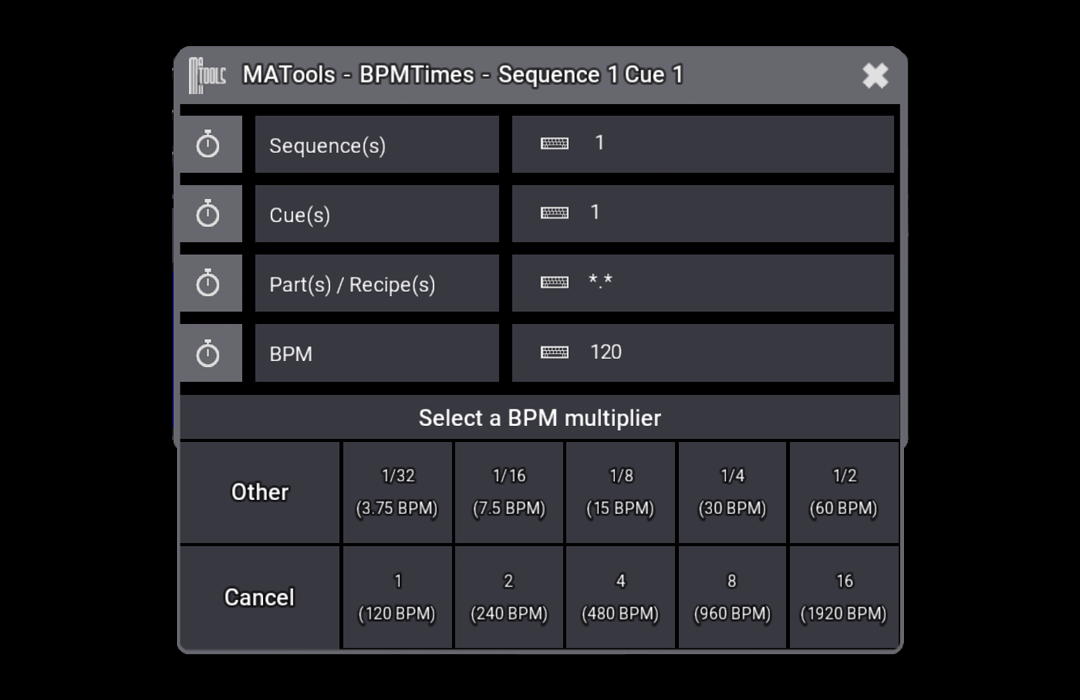Click keyboard icon in Part(s) / Recipe(s) field

point(554,282)
